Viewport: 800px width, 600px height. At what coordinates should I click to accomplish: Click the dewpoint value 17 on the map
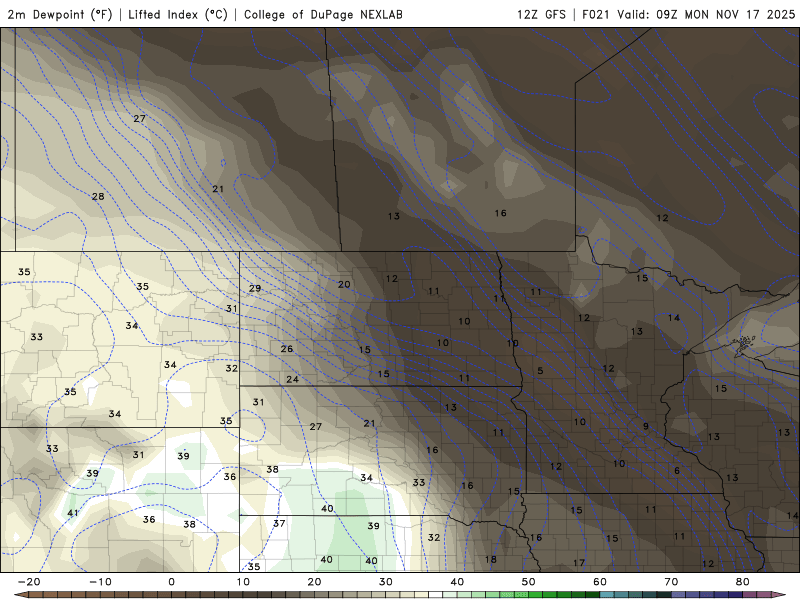click(579, 563)
